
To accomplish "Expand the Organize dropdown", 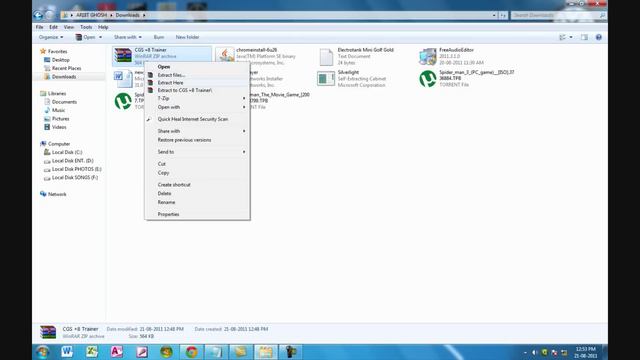I will [x=51, y=37].
